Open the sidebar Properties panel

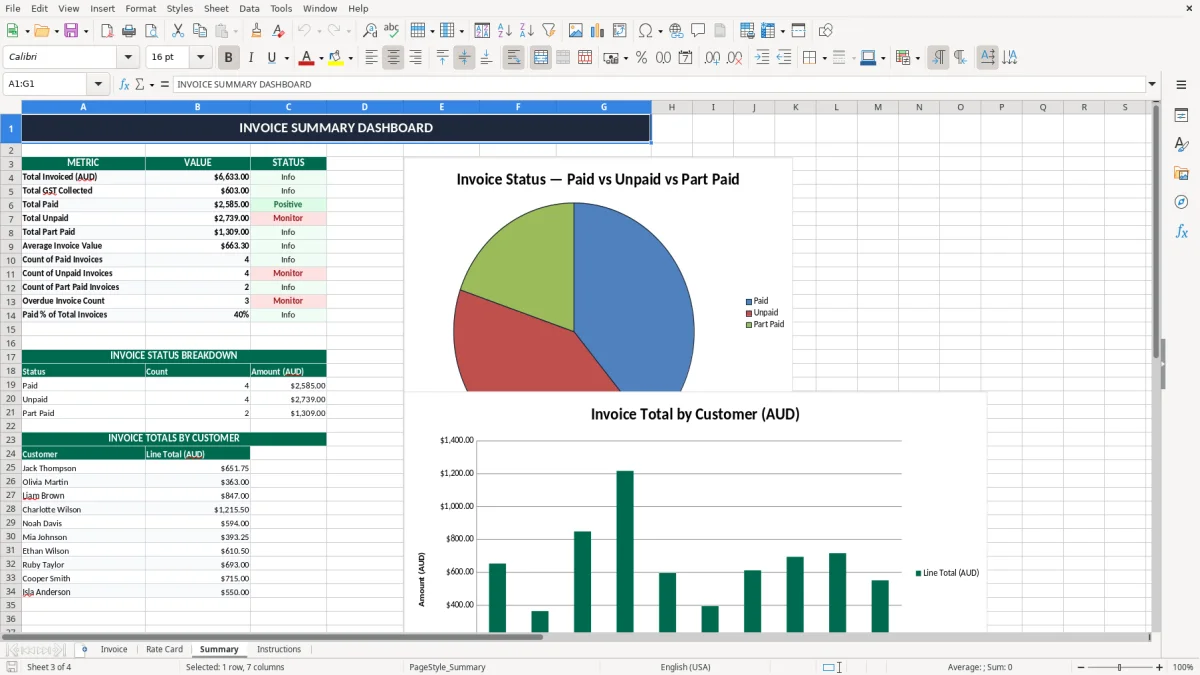click(1181, 116)
